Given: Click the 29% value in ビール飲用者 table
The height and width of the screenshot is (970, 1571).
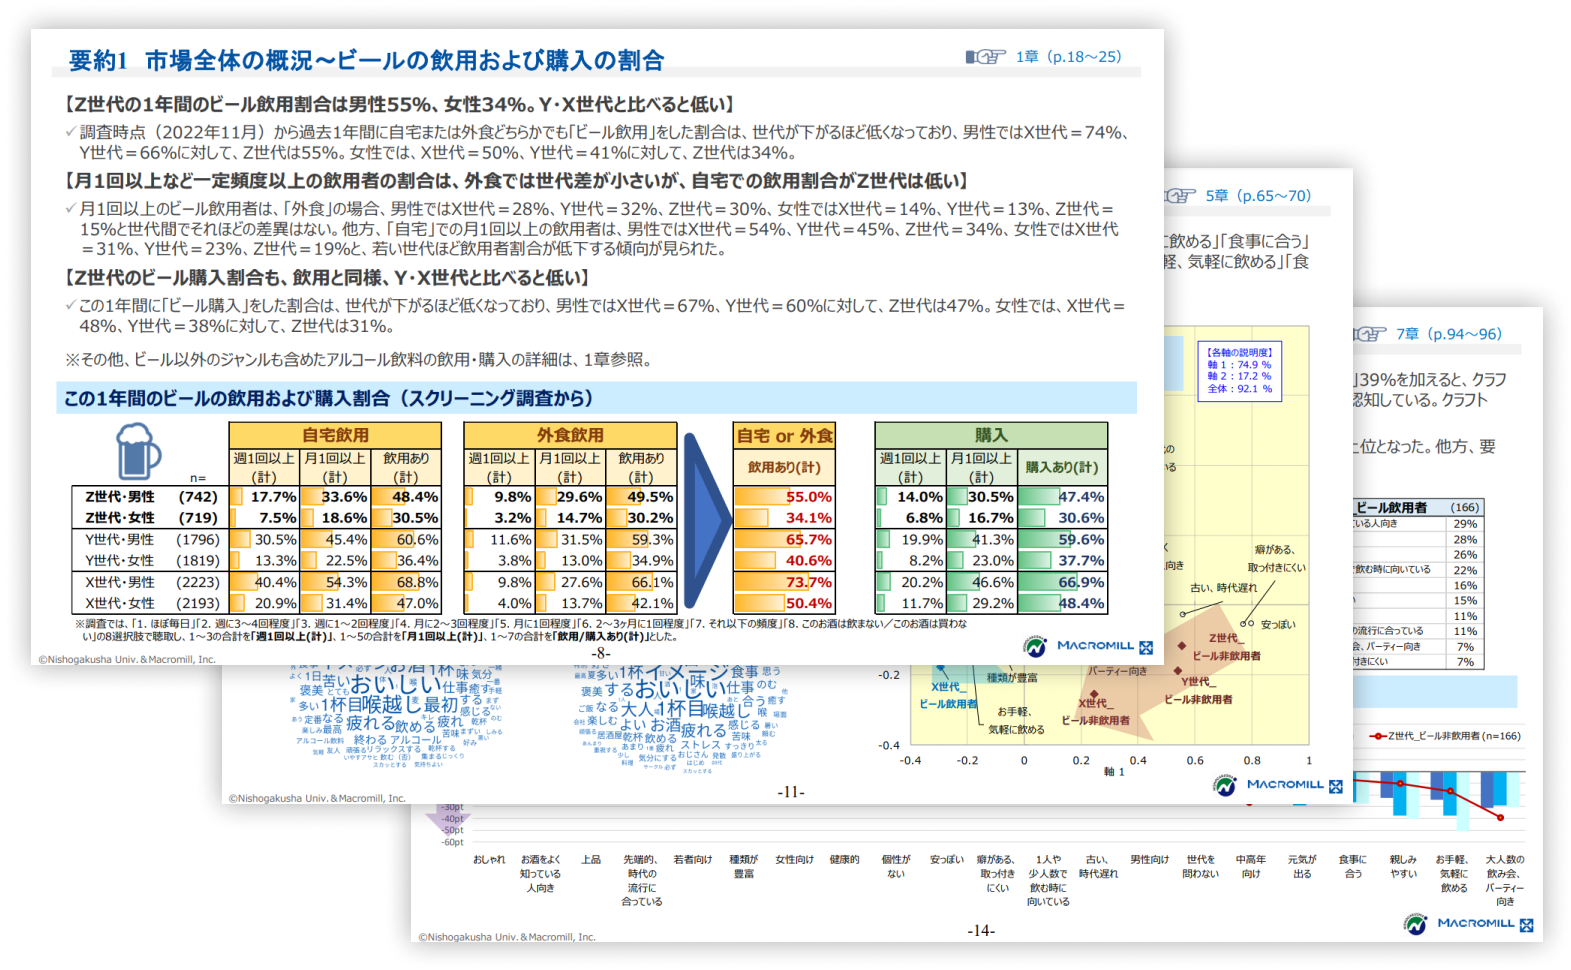Looking at the screenshot, I should pos(1465,524).
